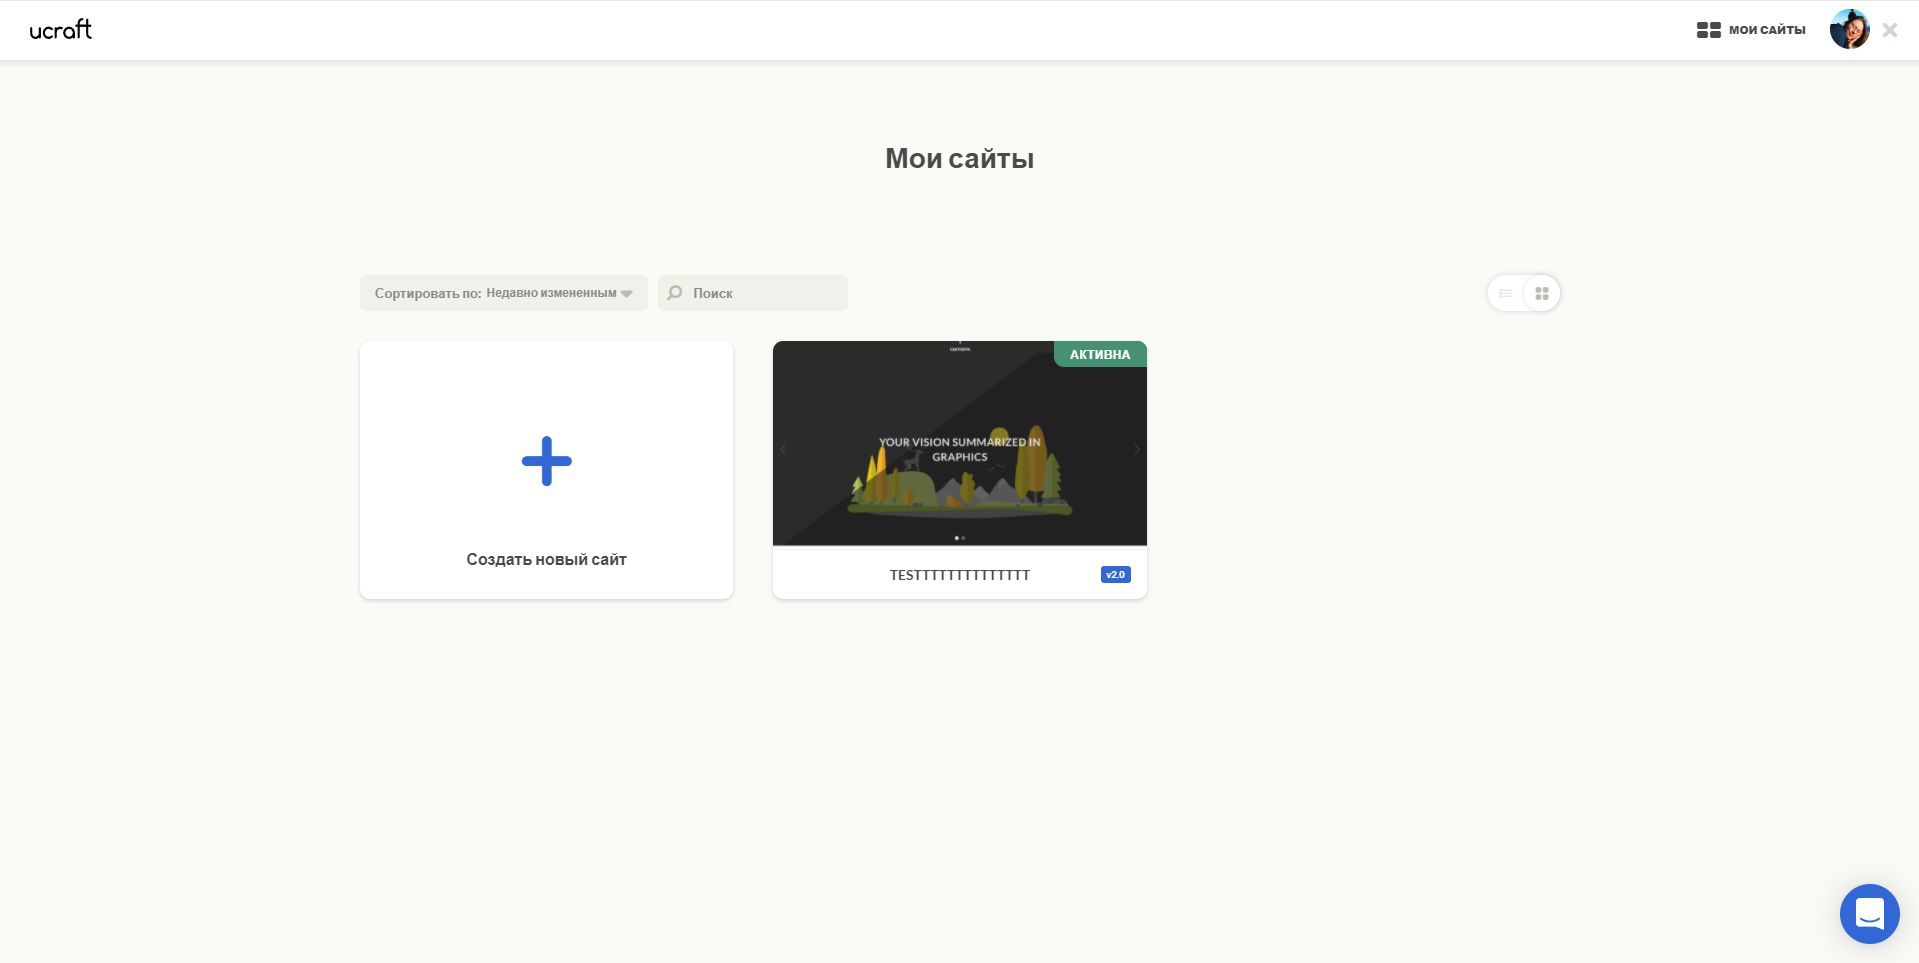The width and height of the screenshot is (1919, 963).
Task: Open the user avatar profile menu
Action: 1849,30
